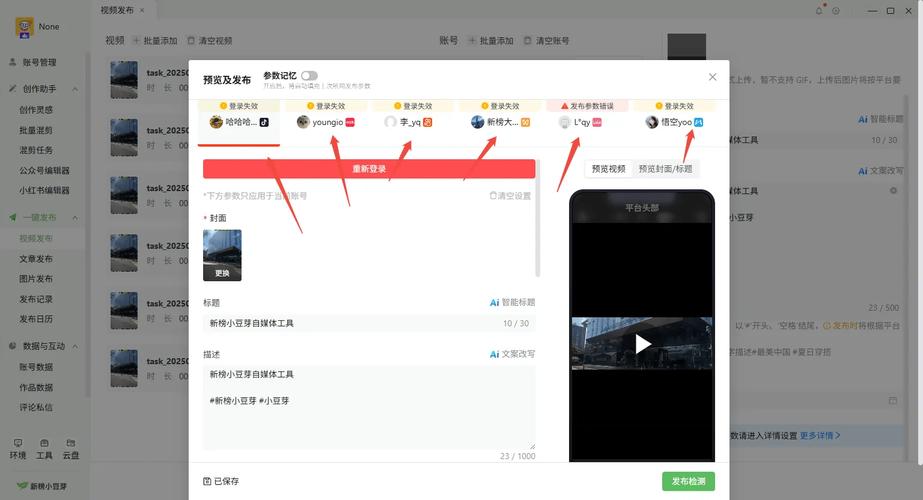Viewport: 923px width, 500px height.
Task: Select 视频发布 in the sidebar
Action: (36, 239)
